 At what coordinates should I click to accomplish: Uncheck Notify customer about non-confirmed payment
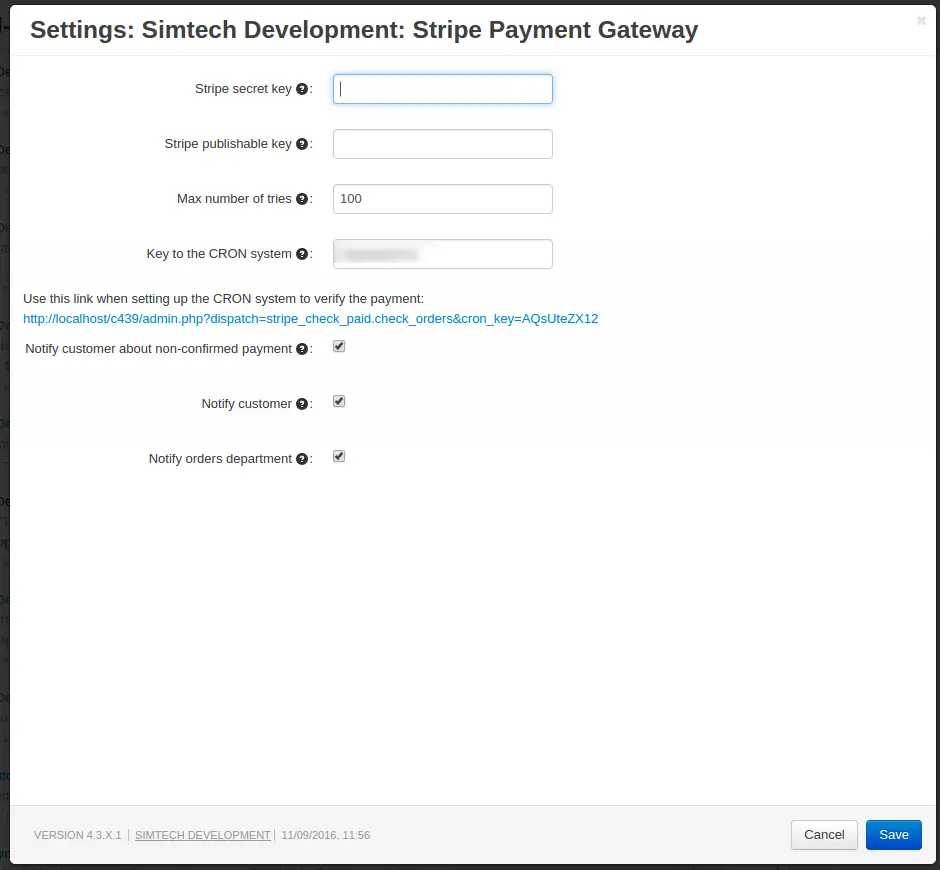(339, 346)
